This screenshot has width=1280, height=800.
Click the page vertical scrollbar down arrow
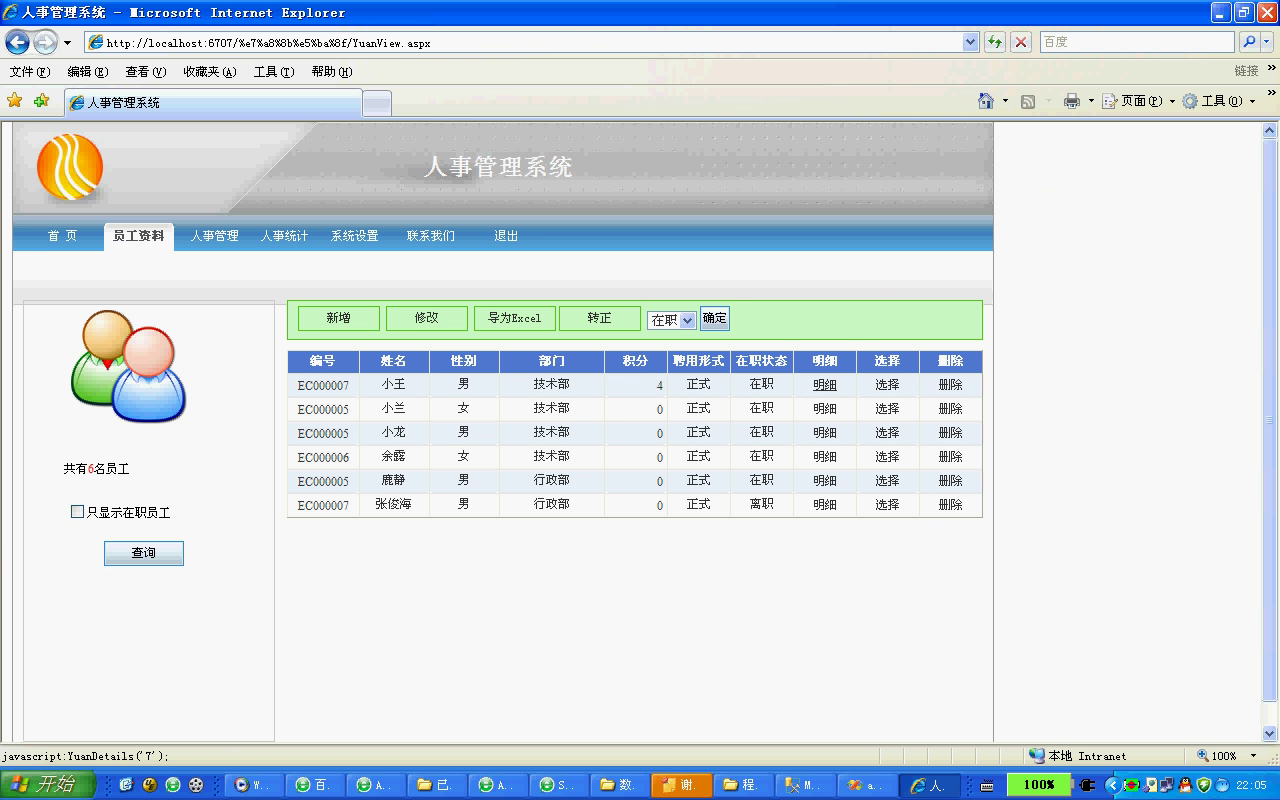pyautogui.click(x=1271, y=733)
